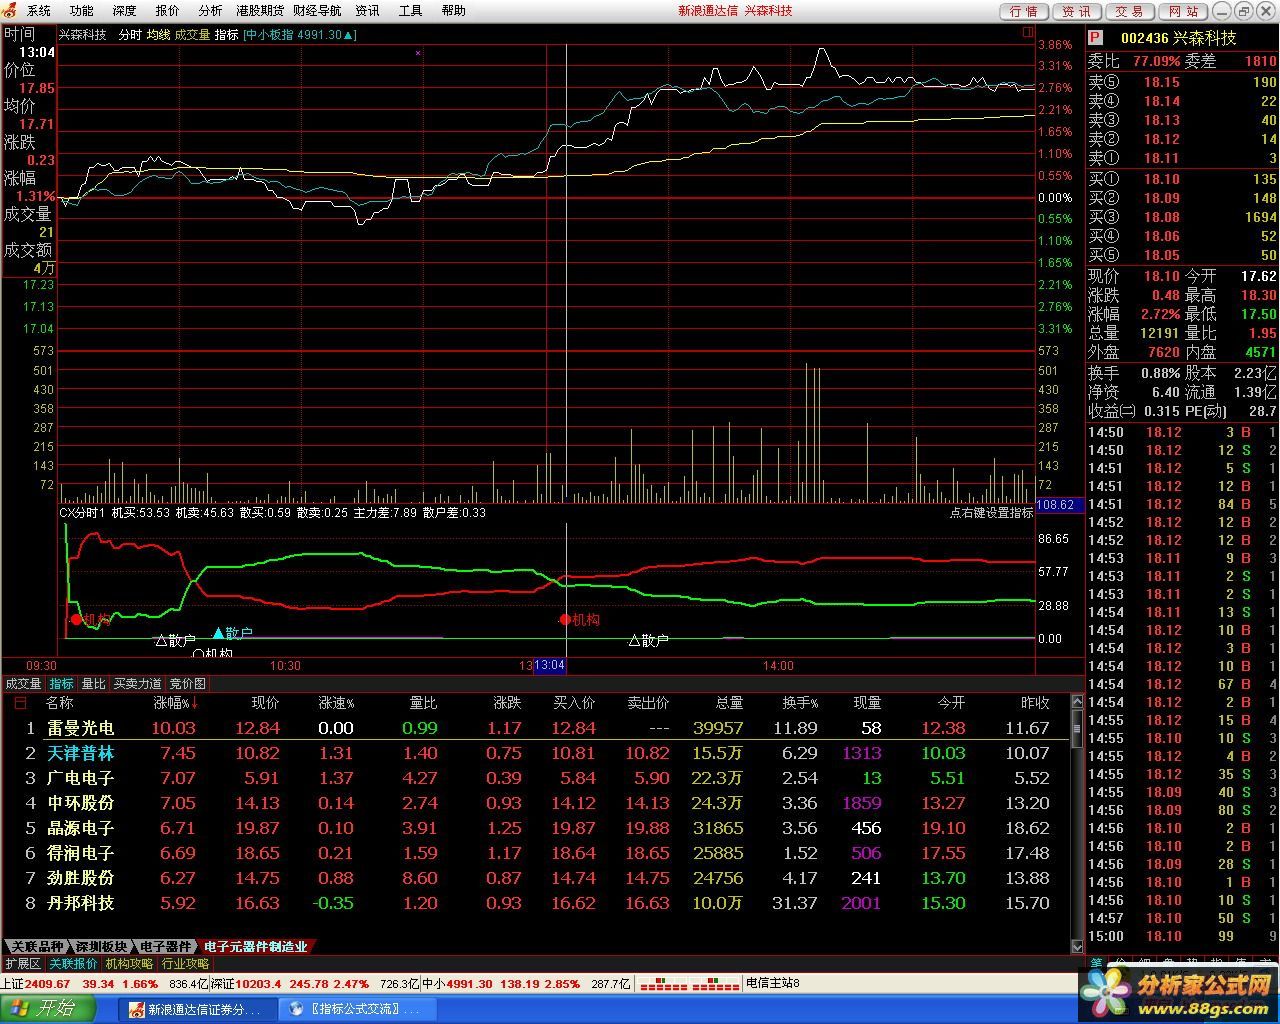1280x1024 pixels.
Task: Switch to 指标公式交流 taskbar window
Action: [x=357, y=1009]
